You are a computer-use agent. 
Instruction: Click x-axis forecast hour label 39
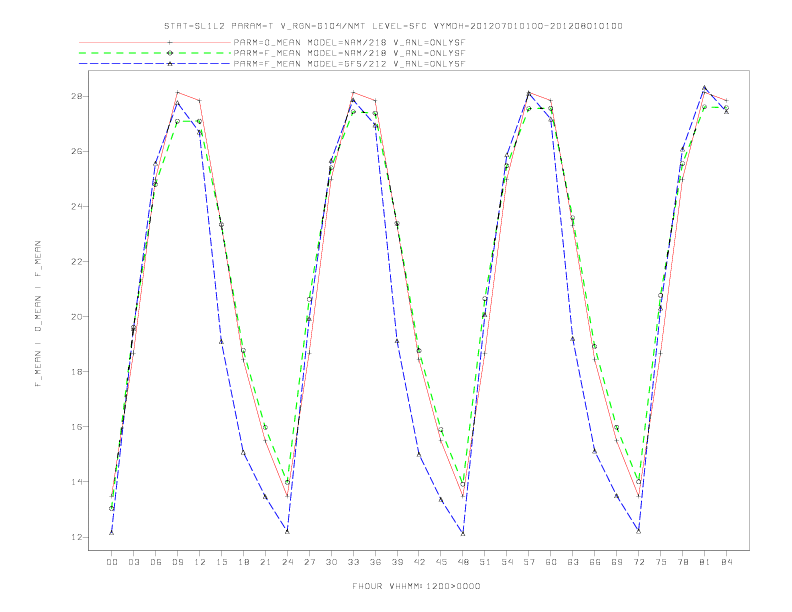point(397,562)
